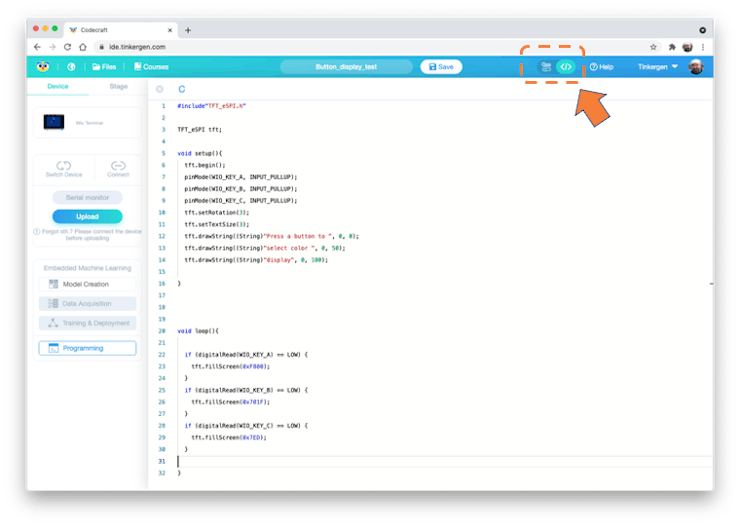Click the "Press a button to" drawString line
This screenshot has width=740, height=526.
click(272, 236)
